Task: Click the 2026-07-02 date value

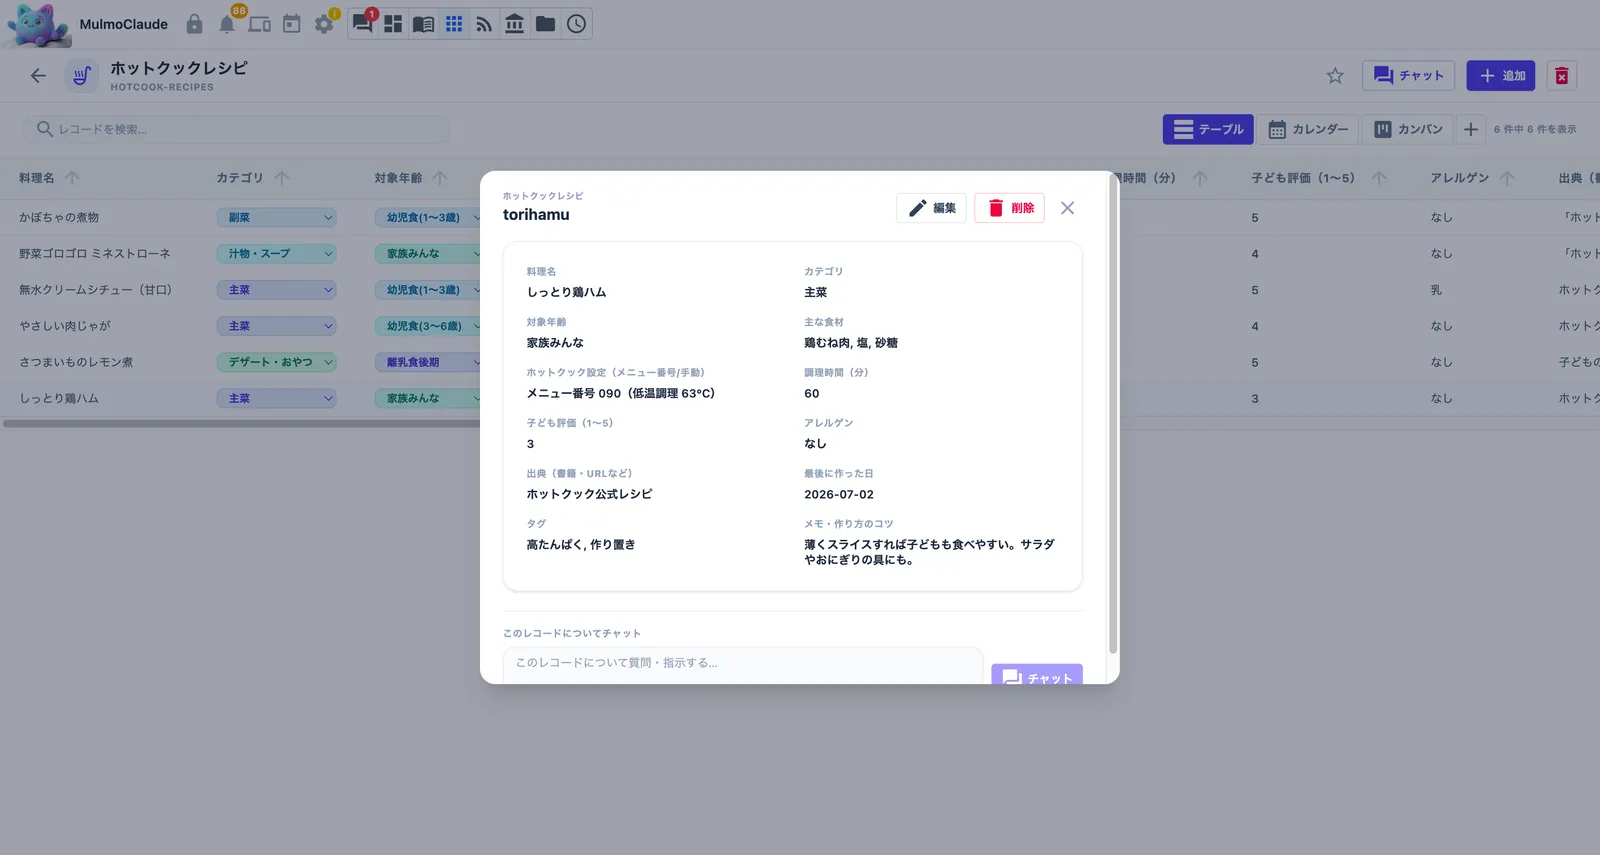Action: (x=839, y=494)
